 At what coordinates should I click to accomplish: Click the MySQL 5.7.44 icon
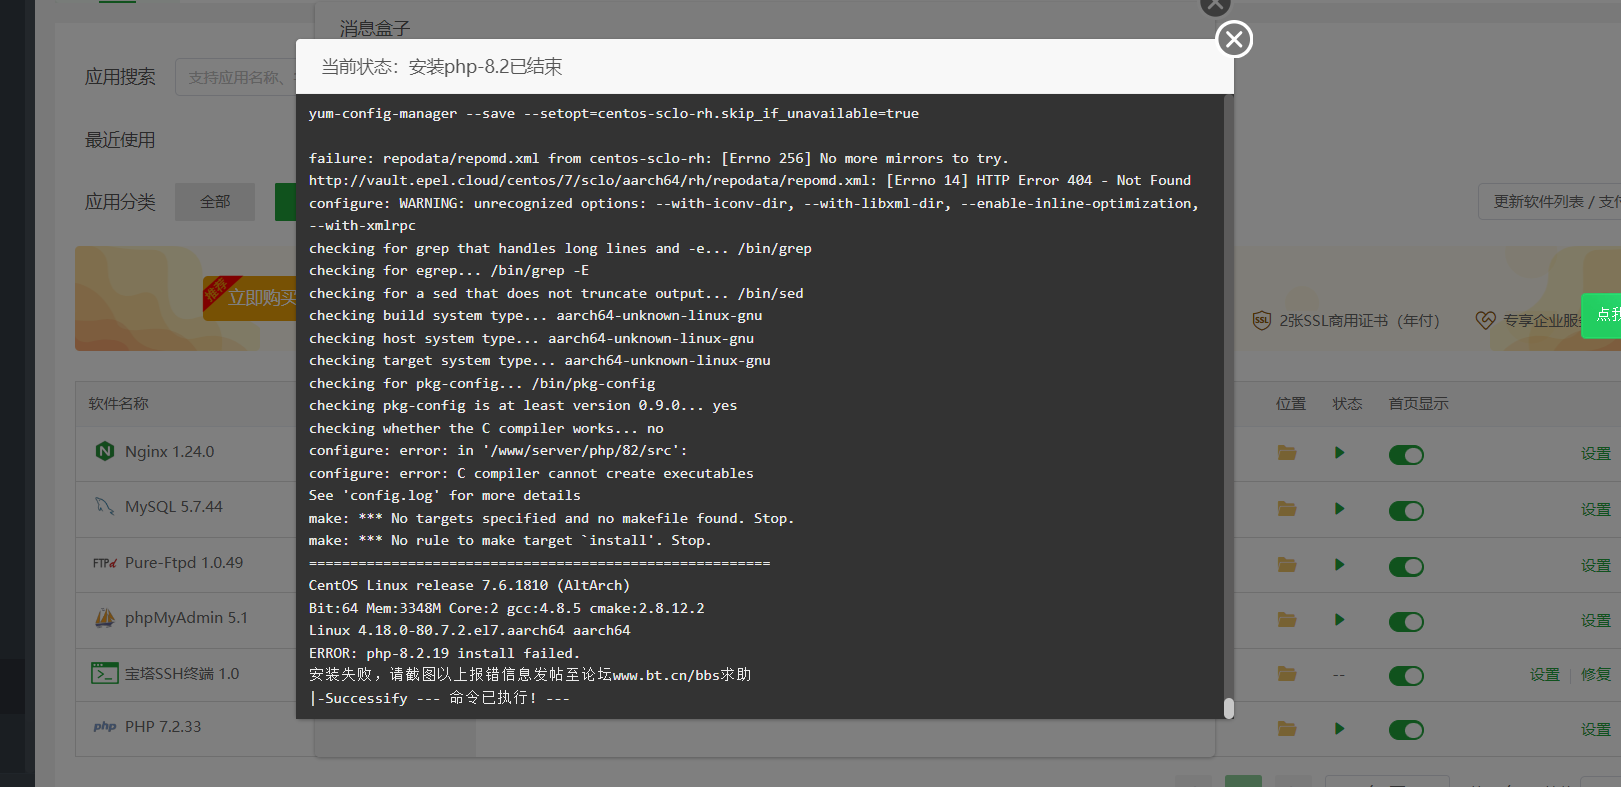click(105, 506)
